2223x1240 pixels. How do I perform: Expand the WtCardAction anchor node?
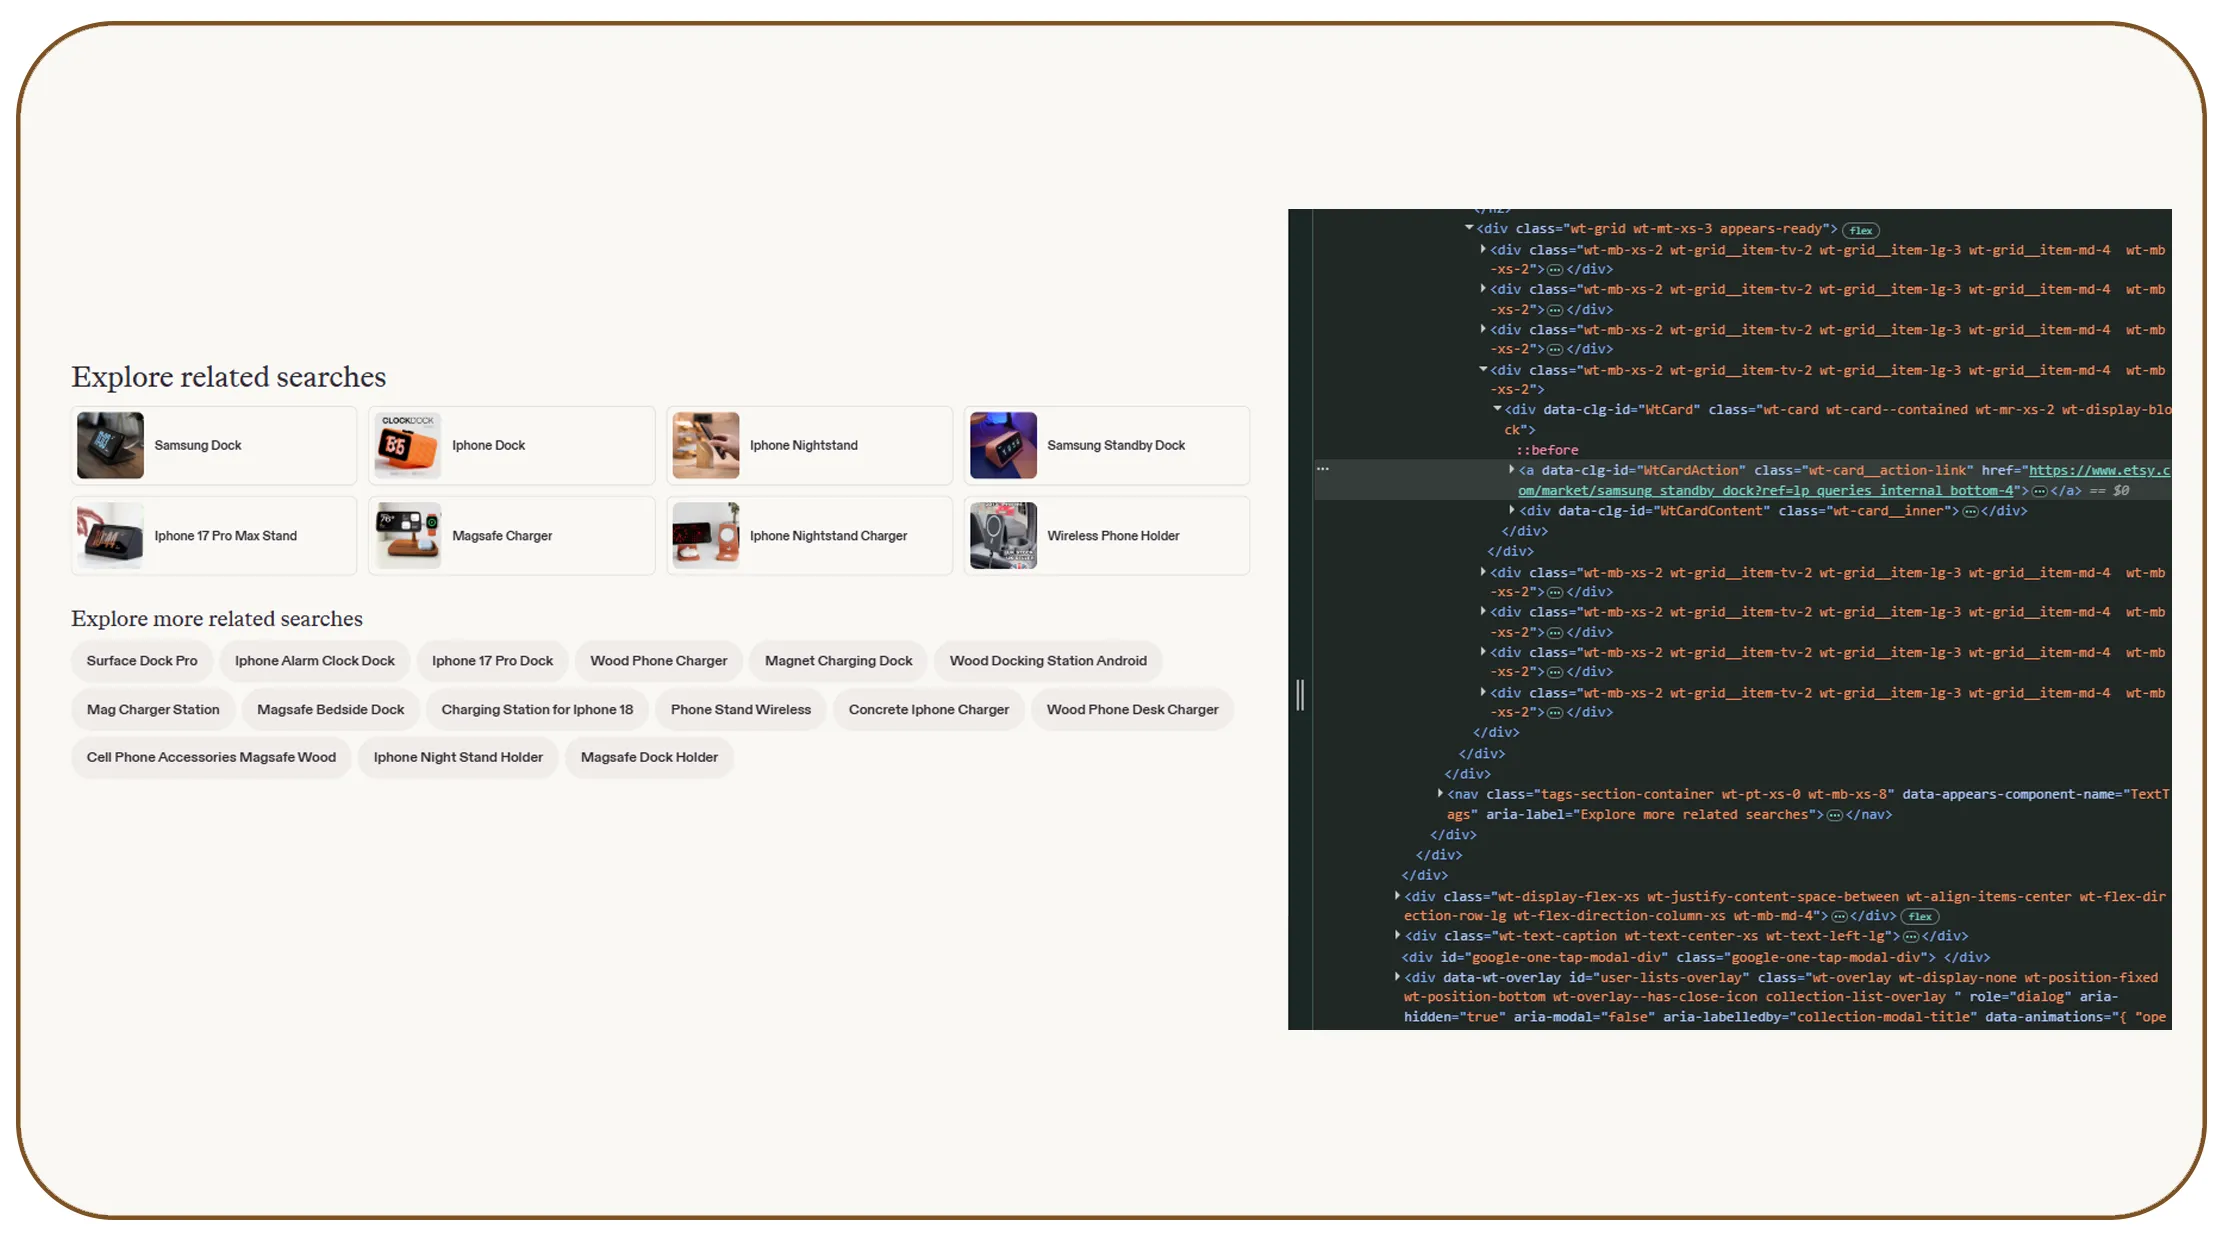tap(1511, 469)
